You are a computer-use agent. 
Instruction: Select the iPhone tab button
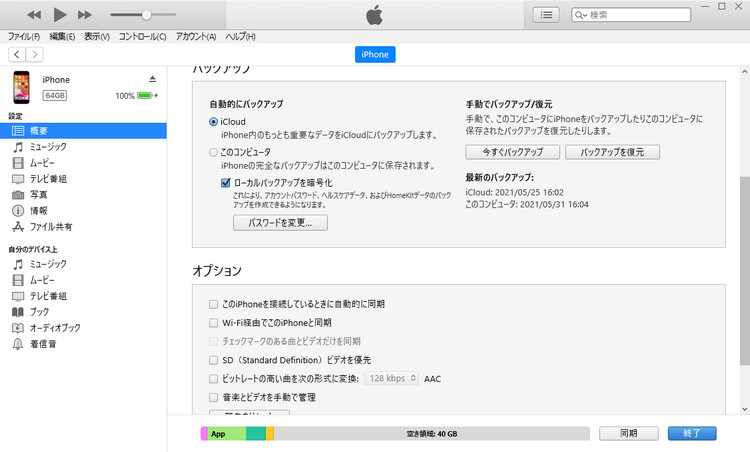tap(375, 55)
